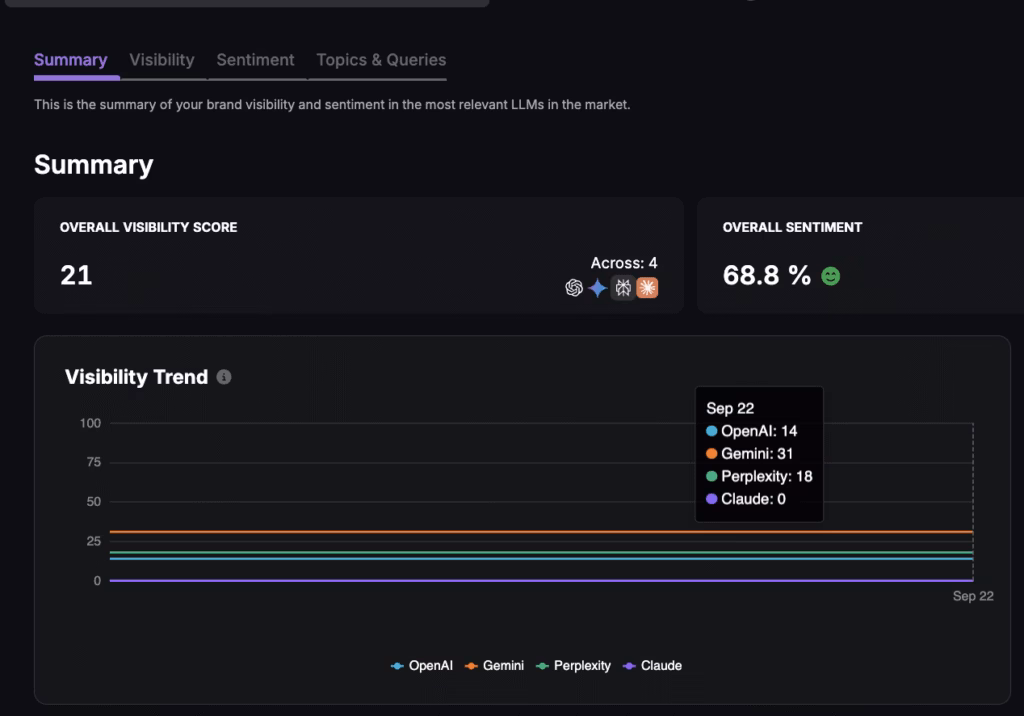Viewport: 1024px width, 716px height.
Task: Open the Topics & Queries tab
Action: (381, 60)
